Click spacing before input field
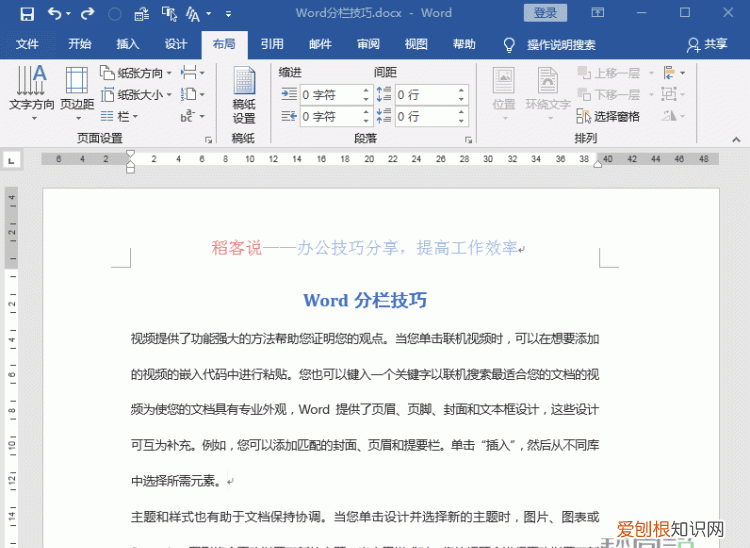750x548 pixels. (x=426, y=95)
